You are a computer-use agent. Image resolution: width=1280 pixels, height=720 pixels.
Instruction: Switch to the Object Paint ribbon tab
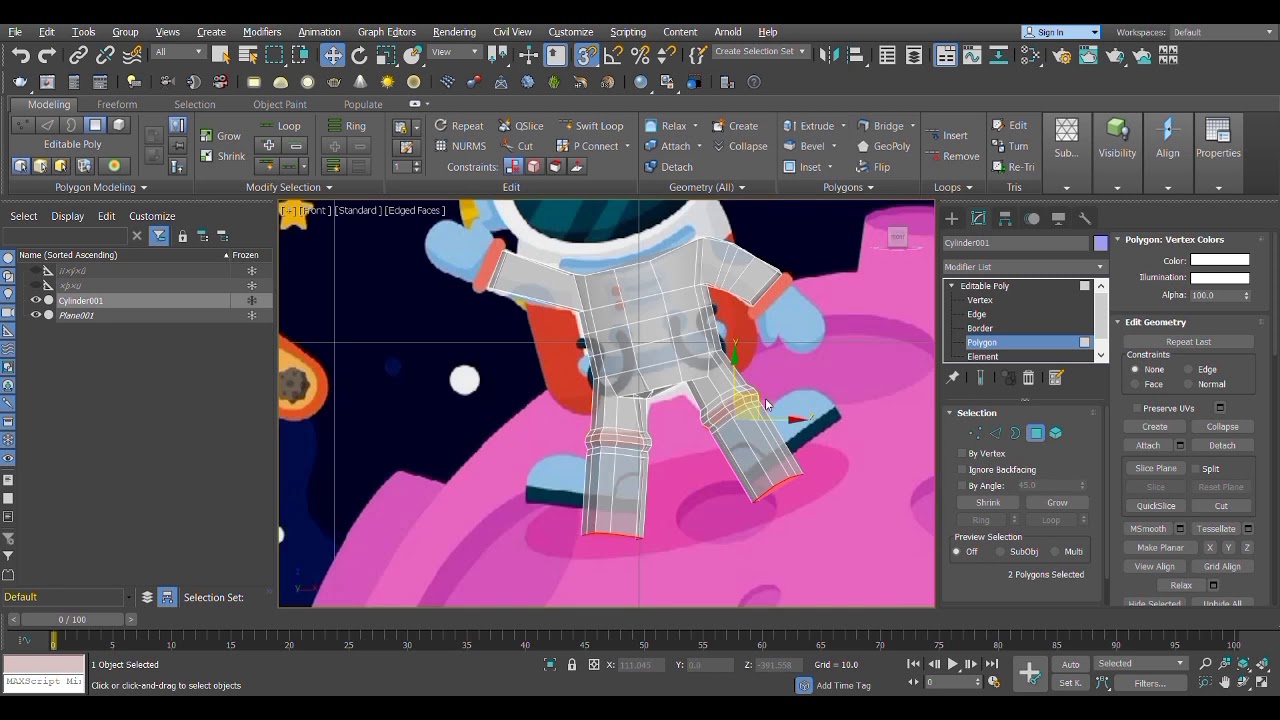280,104
